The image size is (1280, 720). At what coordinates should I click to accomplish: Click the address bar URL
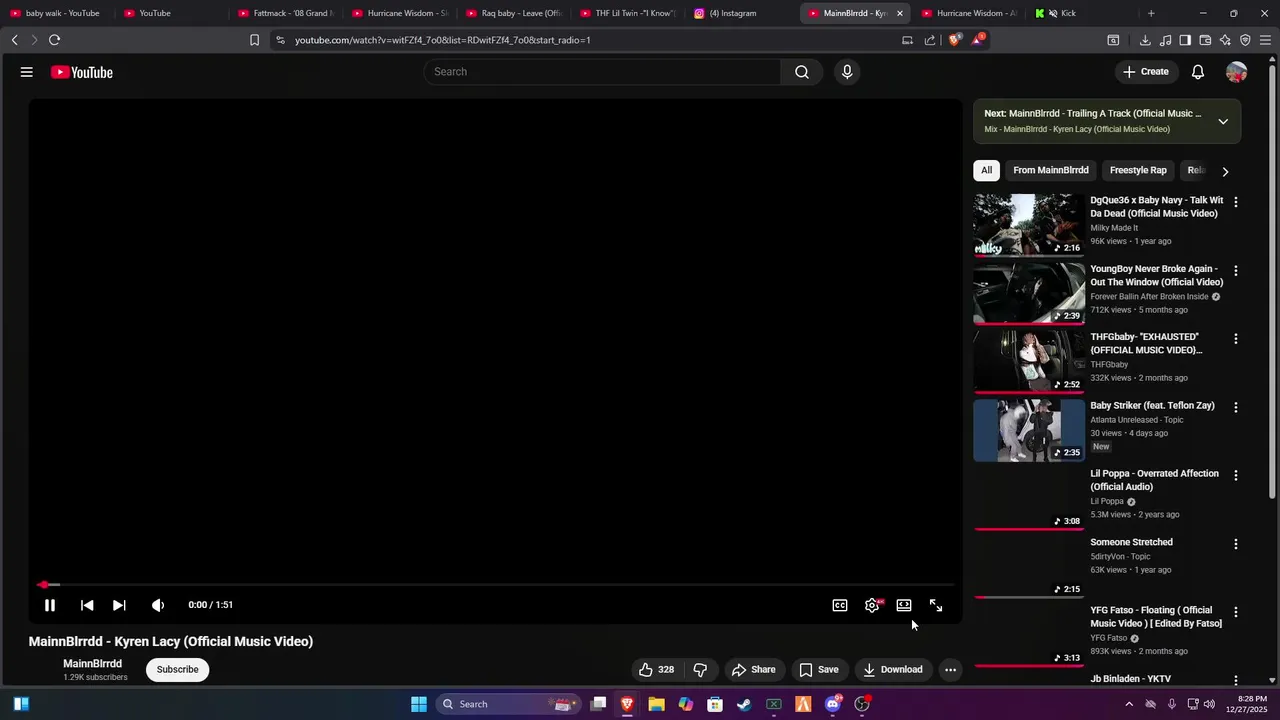tap(443, 40)
